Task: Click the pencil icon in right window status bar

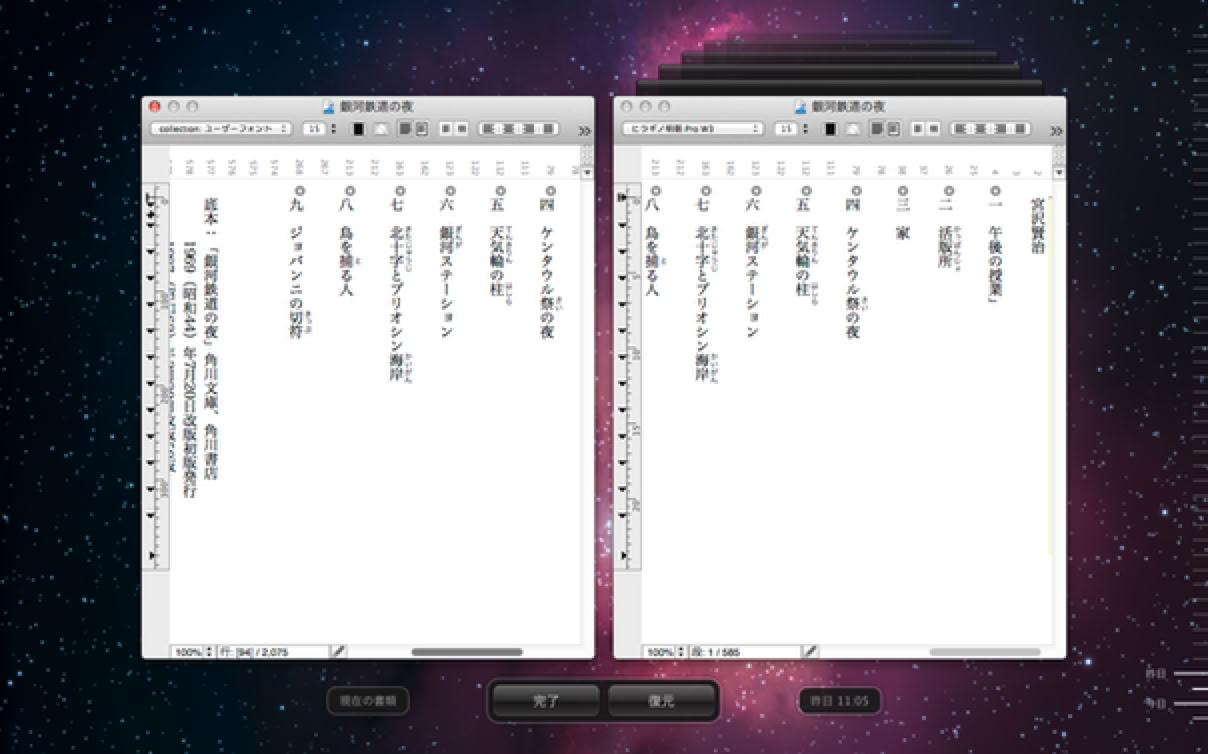Action: (x=810, y=651)
